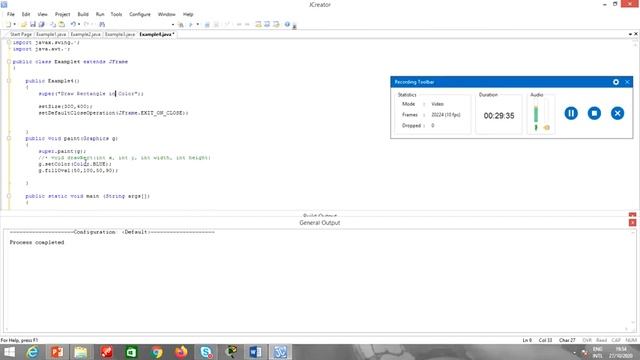Open the Edit menu
Image resolution: width=640 pixels, height=360 pixels.
coord(26,14)
